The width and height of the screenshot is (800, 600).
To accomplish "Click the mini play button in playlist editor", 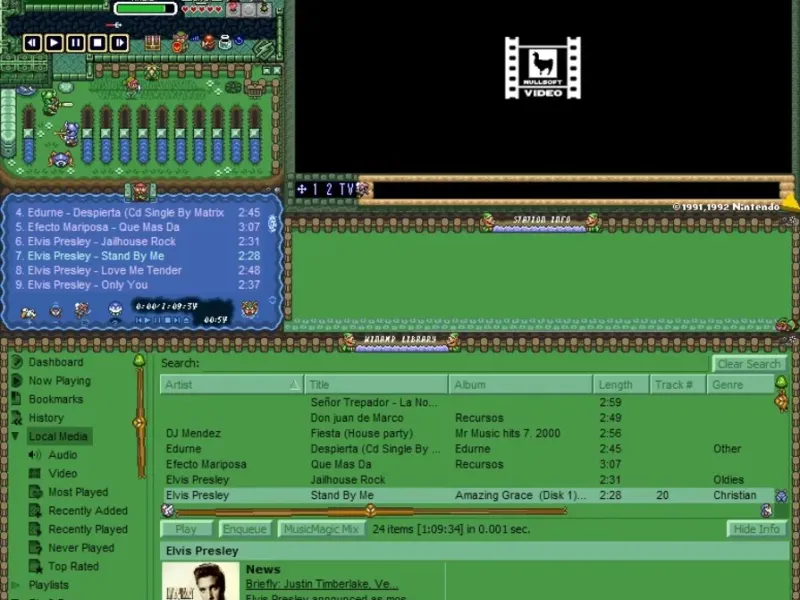I will point(147,320).
